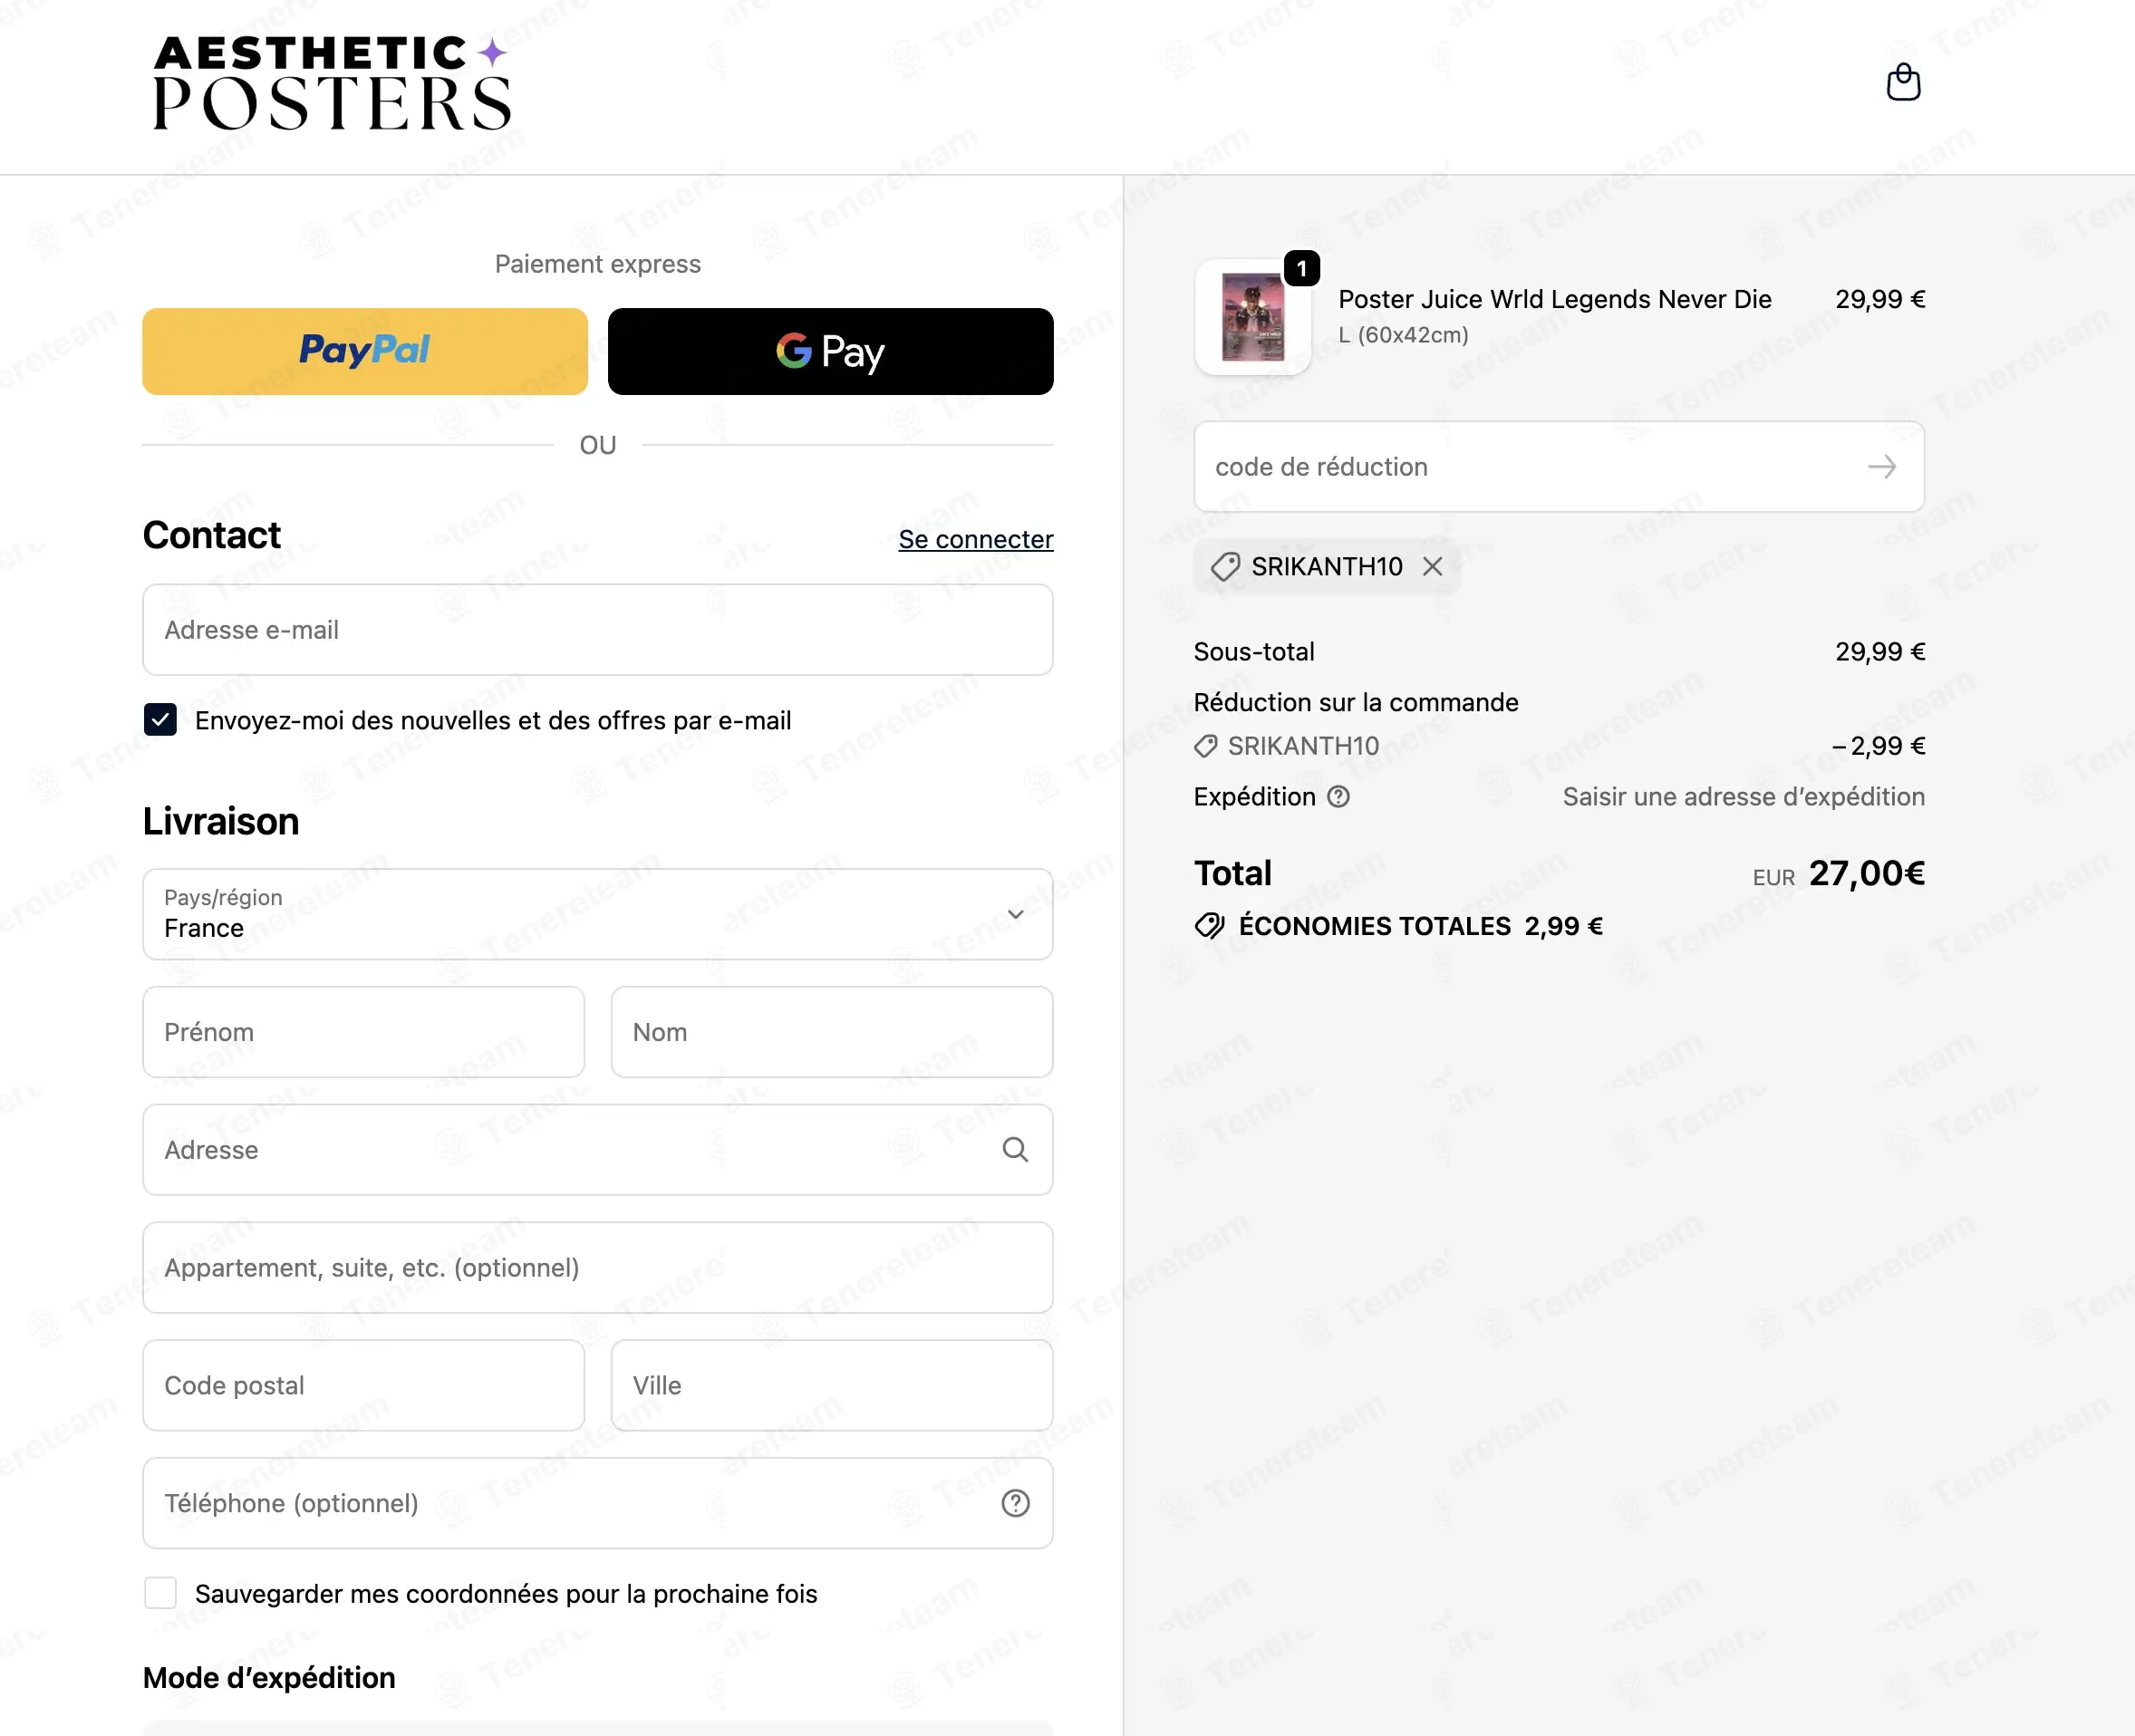
Task: Click the Juice Wrld poster thumbnail
Action: [x=1253, y=317]
